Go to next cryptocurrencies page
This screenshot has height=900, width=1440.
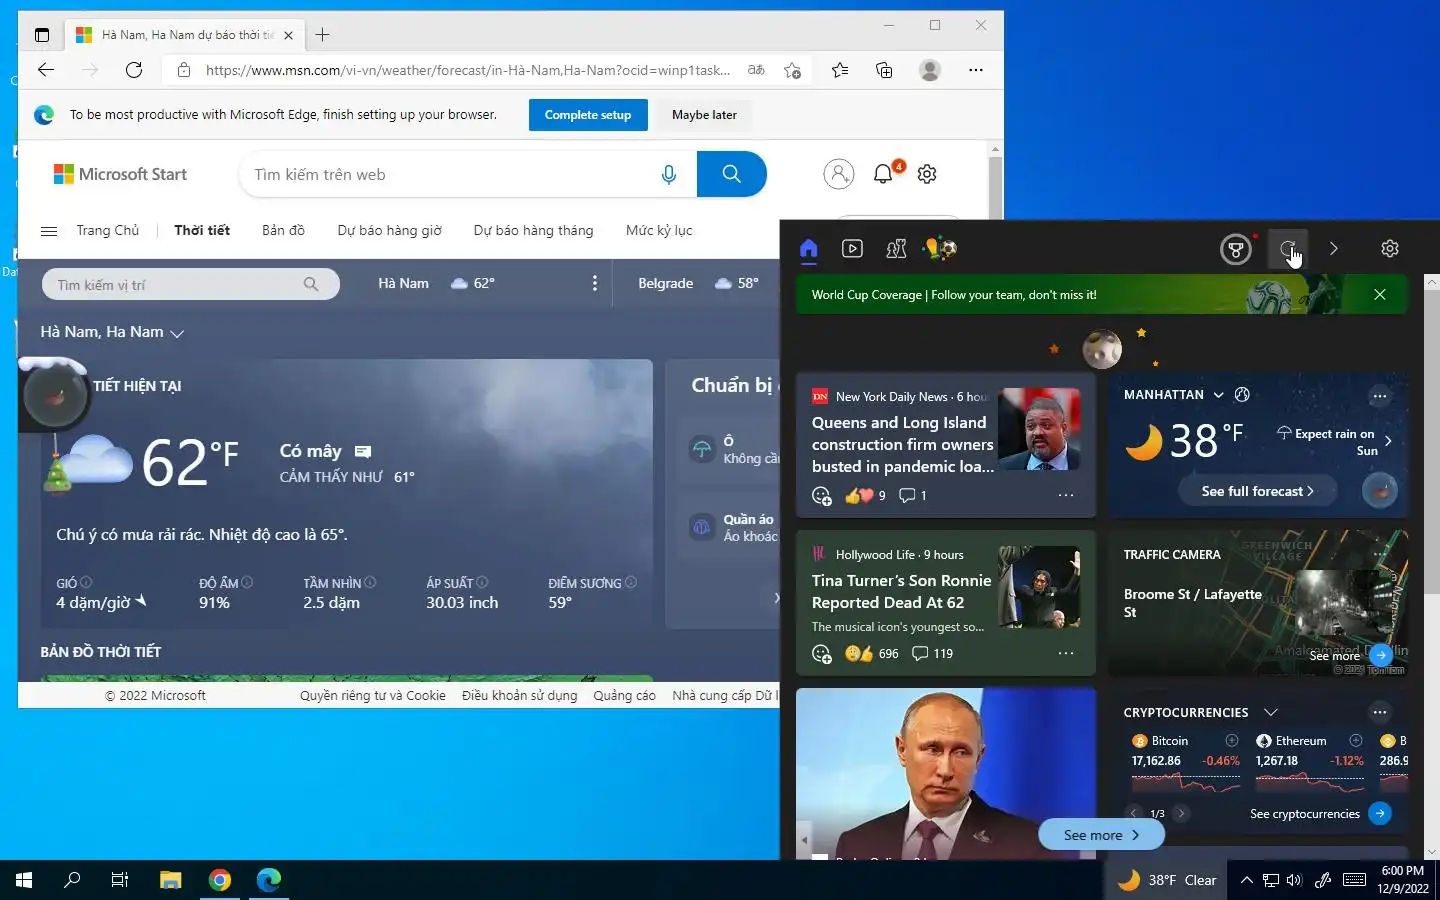pyautogui.click(x=1181, y=813)
